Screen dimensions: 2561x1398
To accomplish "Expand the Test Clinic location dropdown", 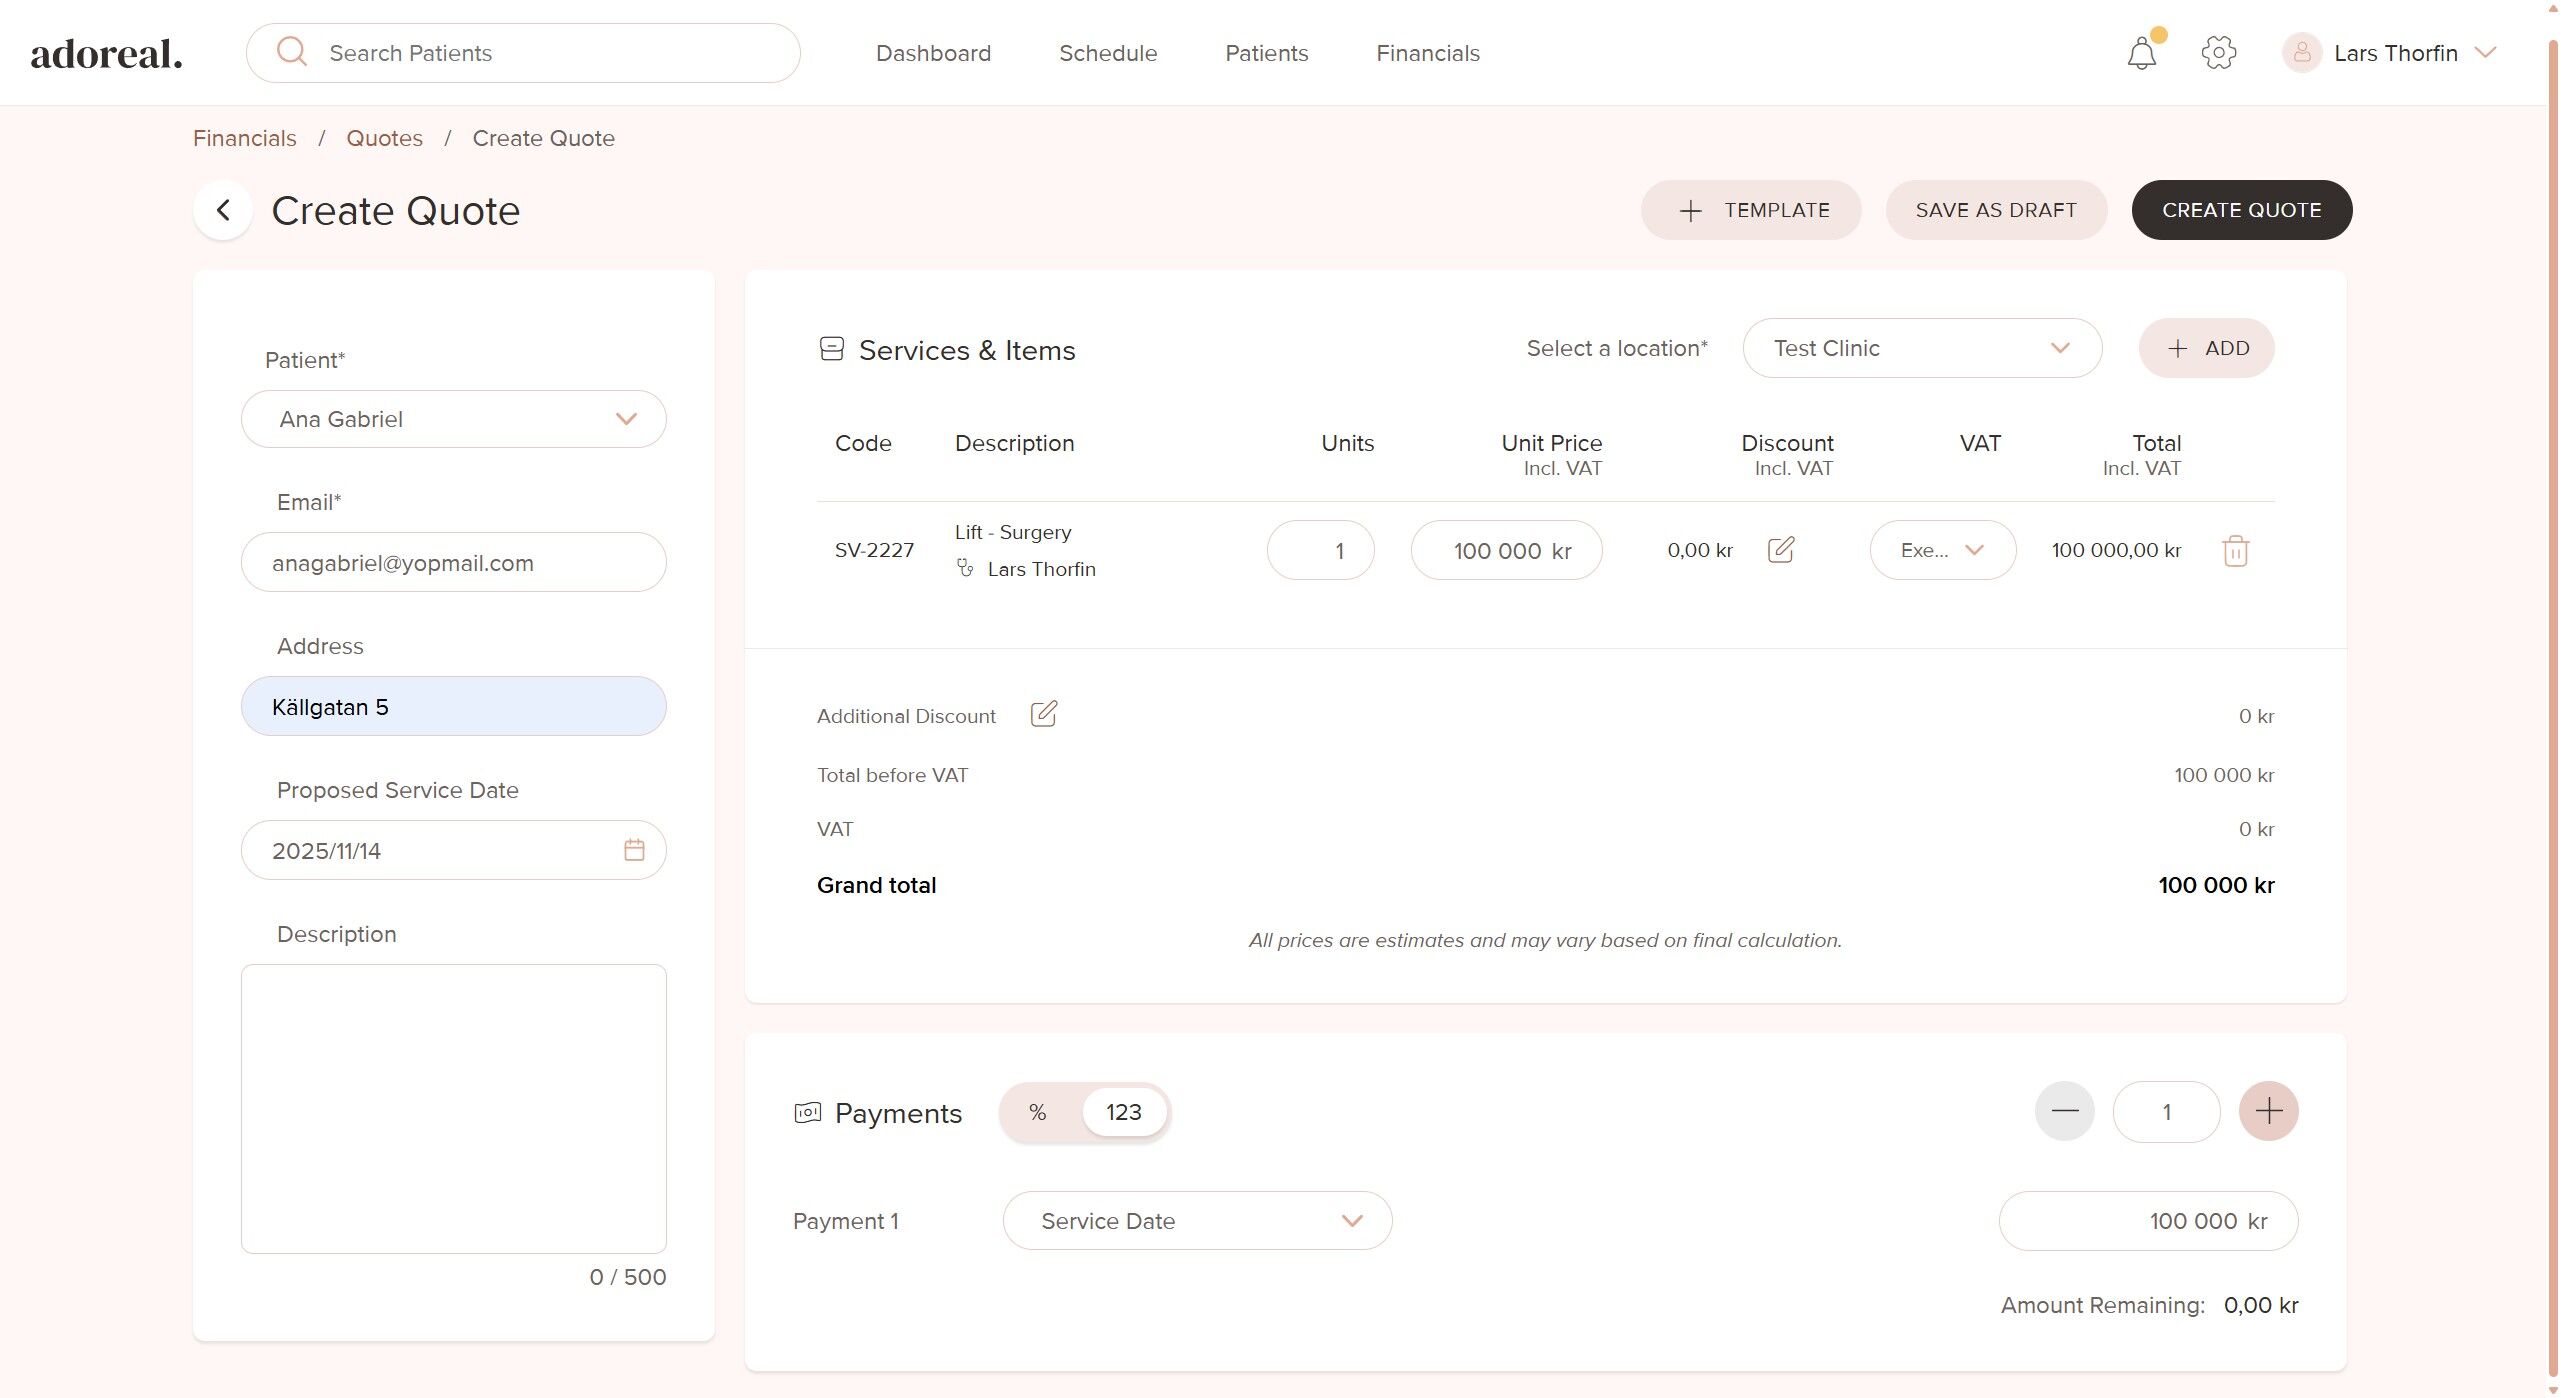I will 1921,348.
